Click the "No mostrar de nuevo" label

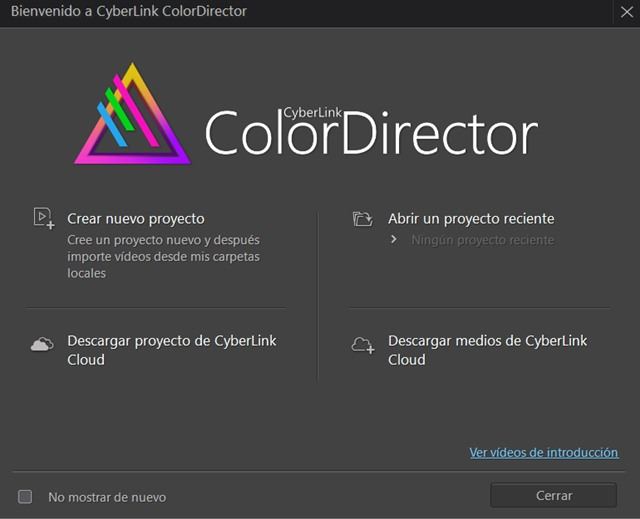pyautogui.click(x=107, y=497)
